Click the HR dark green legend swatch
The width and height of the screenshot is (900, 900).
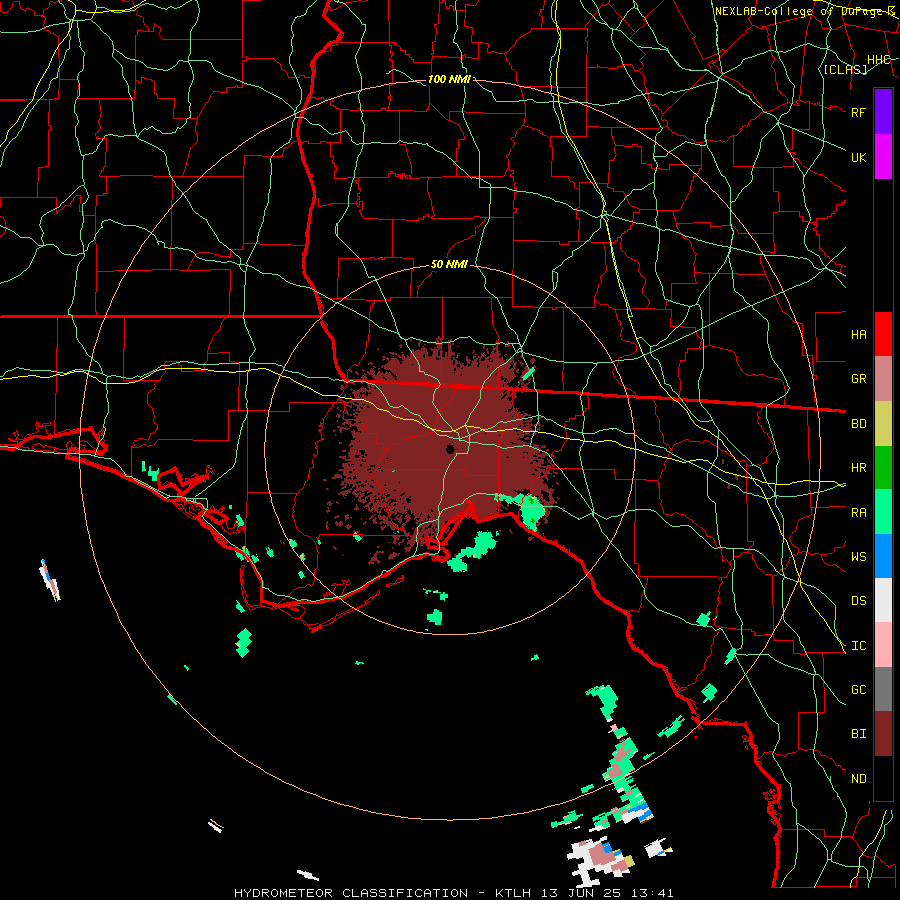coord(883,468)
